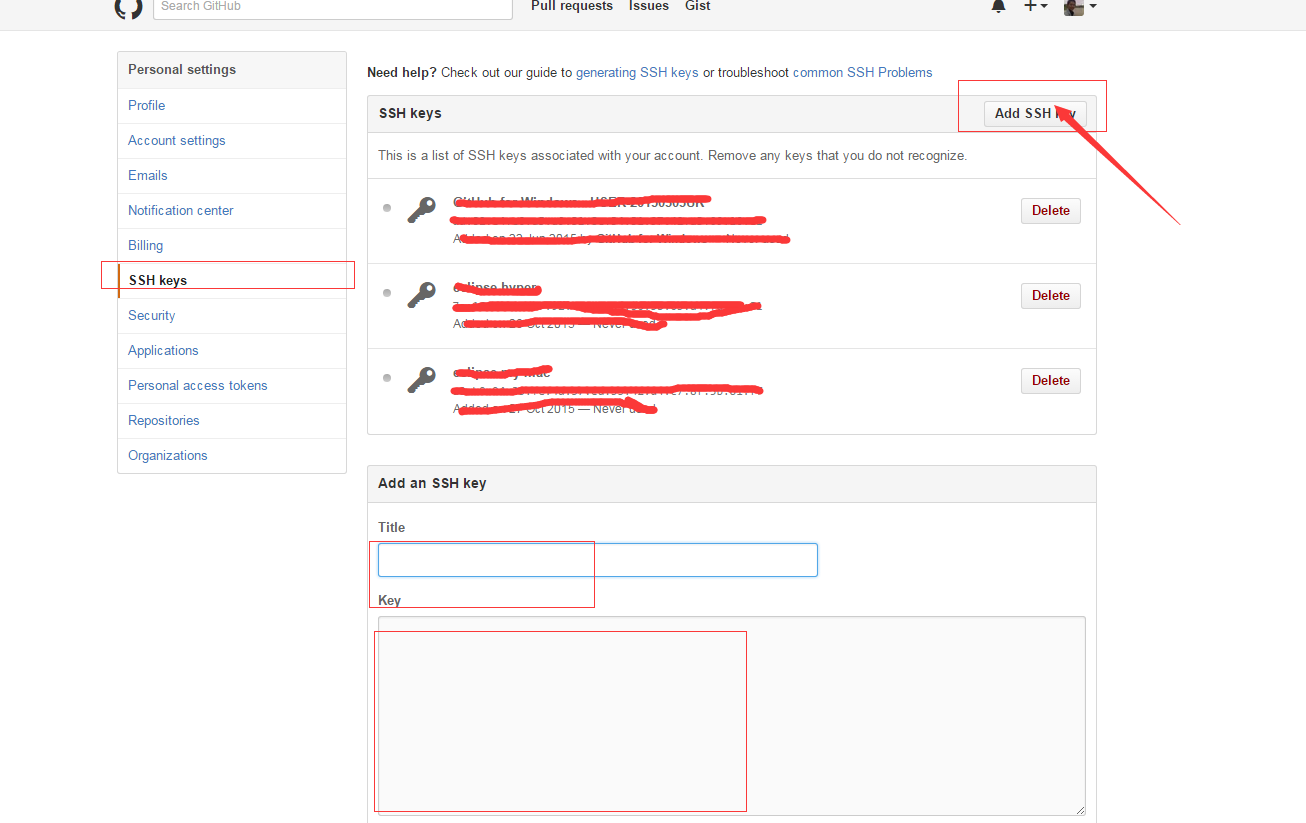Screen dimensions: 1306x823
Task: Click the 'Personal settings' sidebar heading
Action: pyautogui.click(x=182, y=69)
